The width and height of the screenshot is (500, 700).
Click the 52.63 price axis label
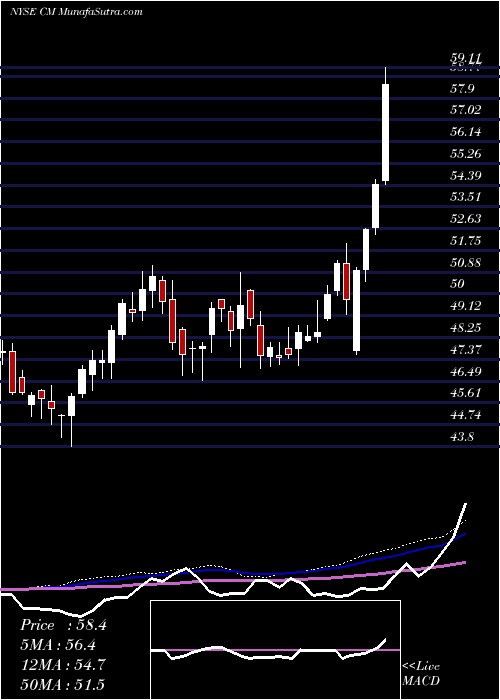[466, 219]
